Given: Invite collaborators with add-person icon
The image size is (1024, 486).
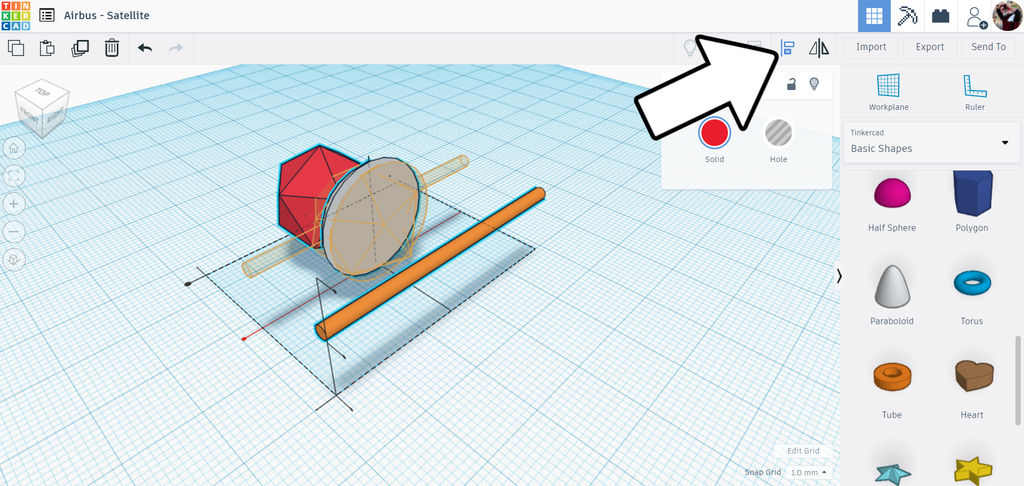Looking at the screenshot, I should click(976, 16).
